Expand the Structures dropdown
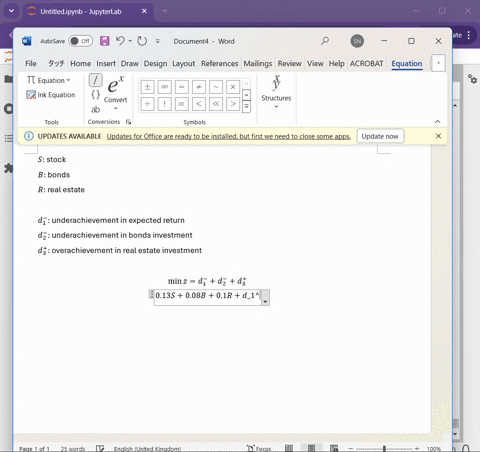The width and height of the screenshot is (480, 452). click(x=276, y=92)
